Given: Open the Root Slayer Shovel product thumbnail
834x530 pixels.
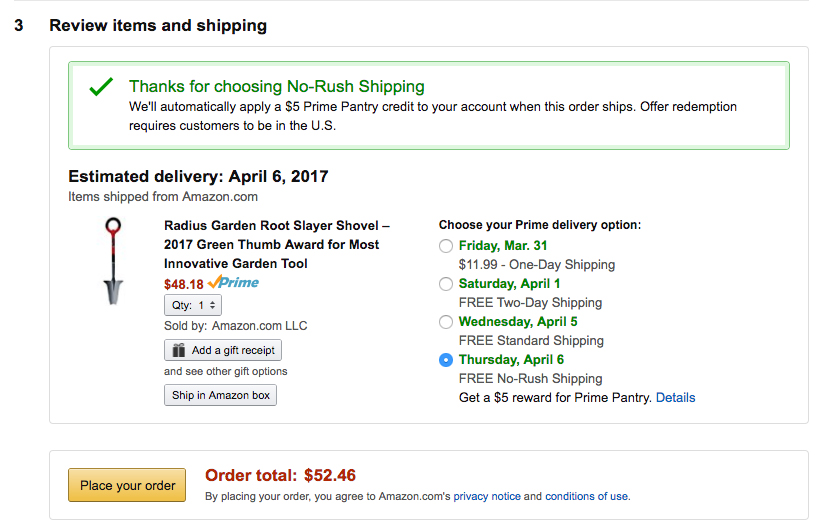Looking at the screenshot, I should point(113,261).
